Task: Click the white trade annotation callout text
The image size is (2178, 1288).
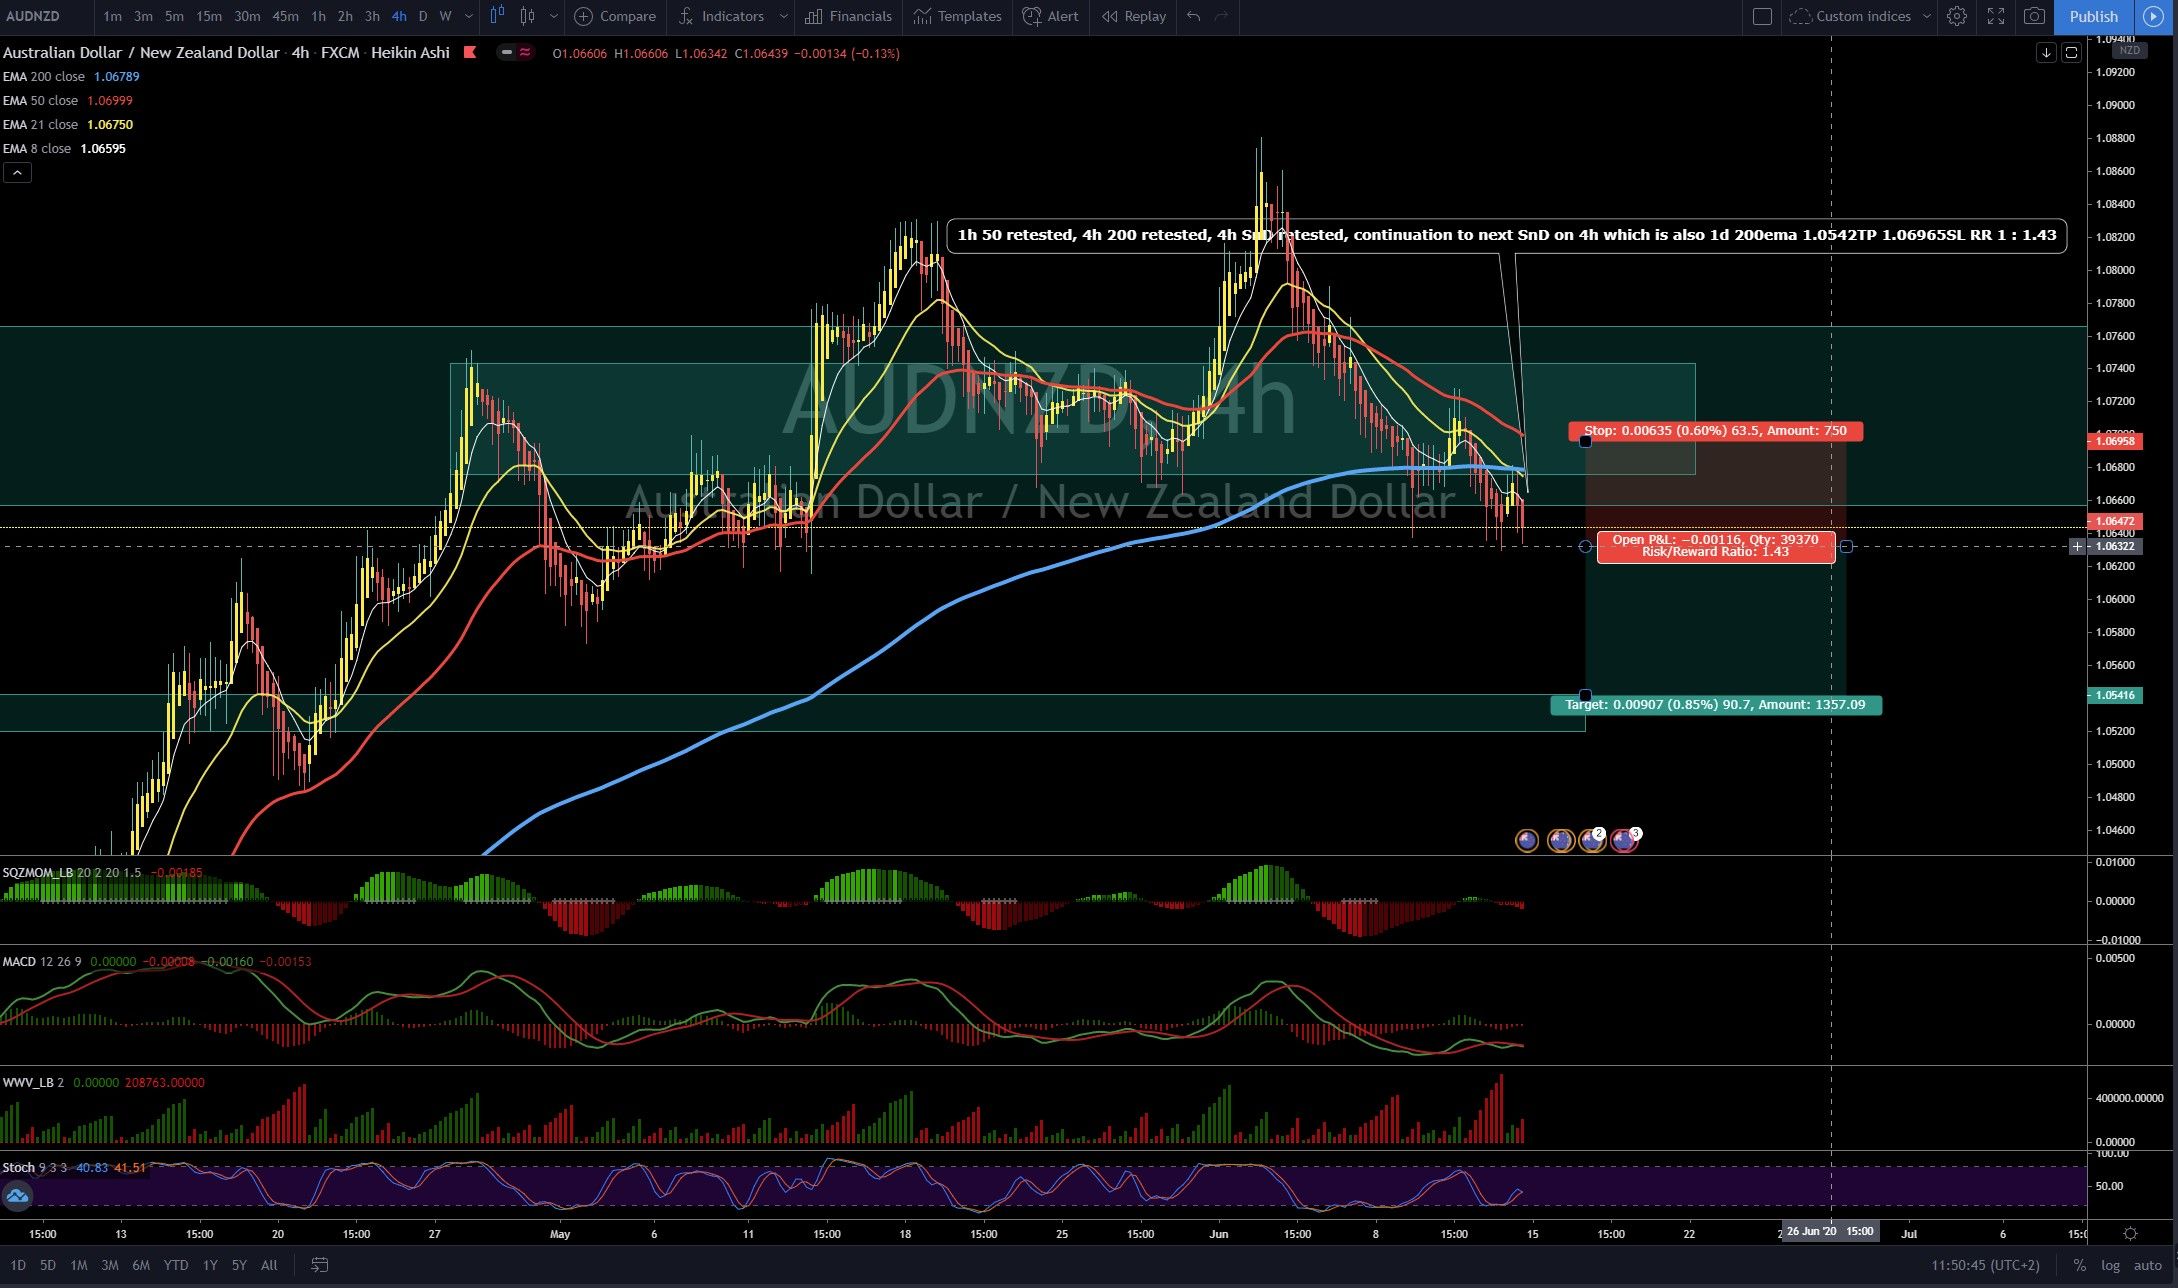Action: point(1506,235)
